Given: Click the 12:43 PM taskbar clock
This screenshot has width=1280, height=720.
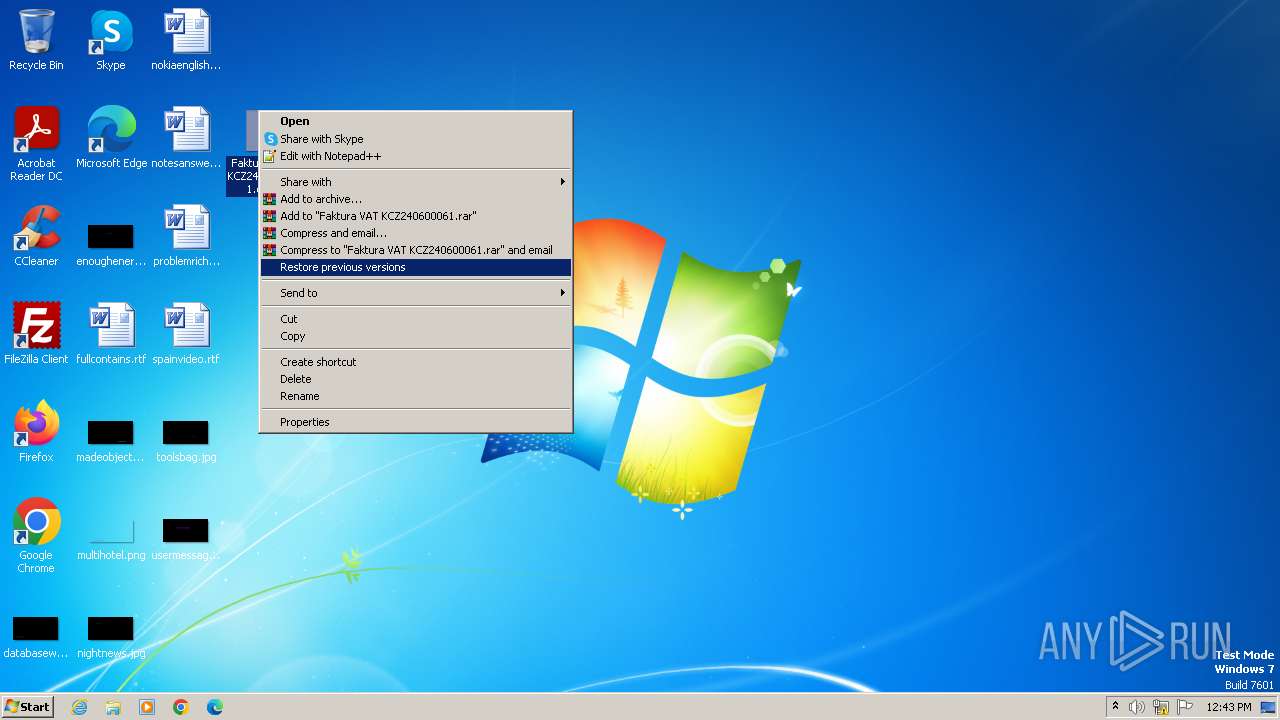Looking at the screenshot, I should tap(1228, 707).
